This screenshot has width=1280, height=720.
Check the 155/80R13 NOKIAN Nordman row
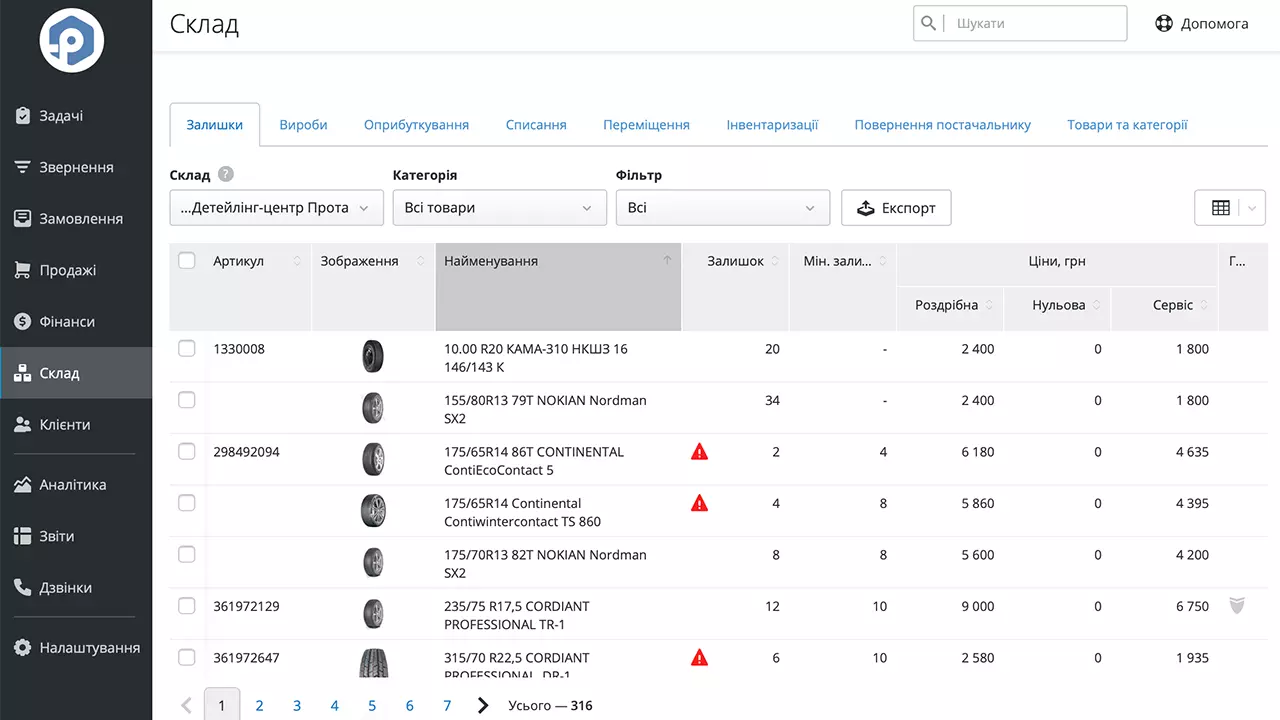click(187, 399)
